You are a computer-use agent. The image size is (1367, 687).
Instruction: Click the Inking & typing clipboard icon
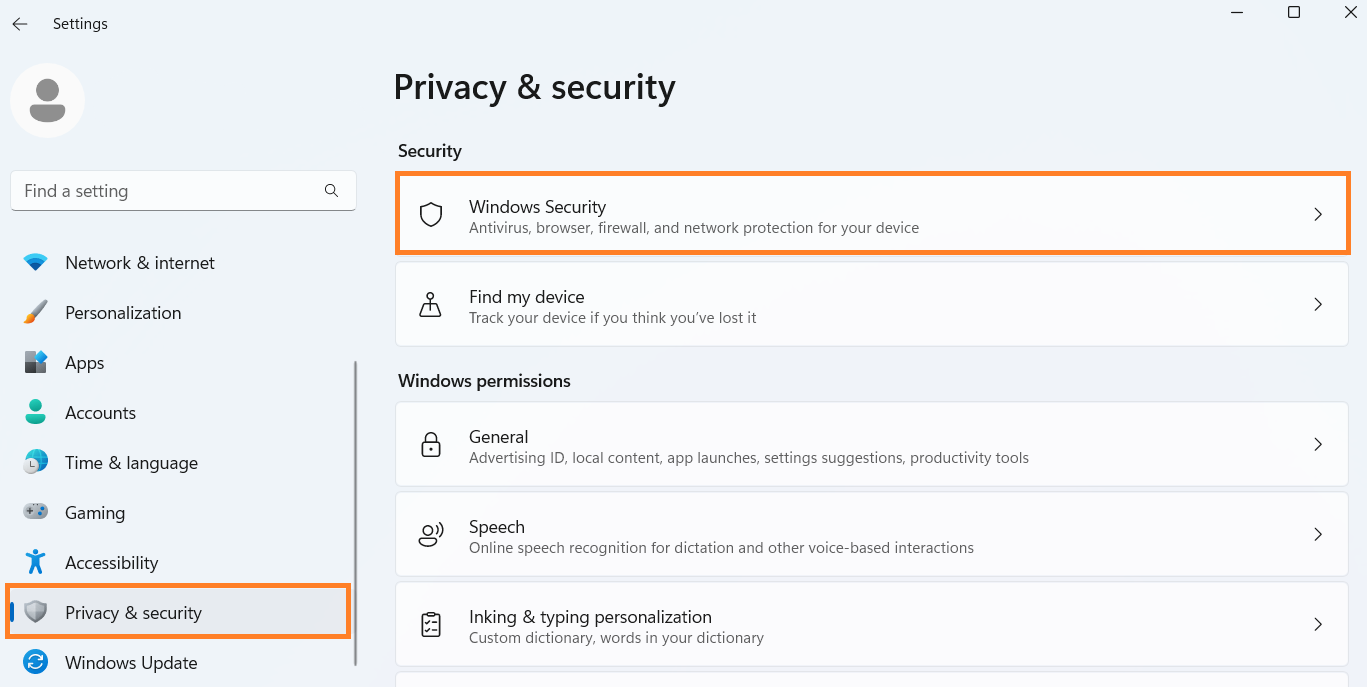[431, 625]
